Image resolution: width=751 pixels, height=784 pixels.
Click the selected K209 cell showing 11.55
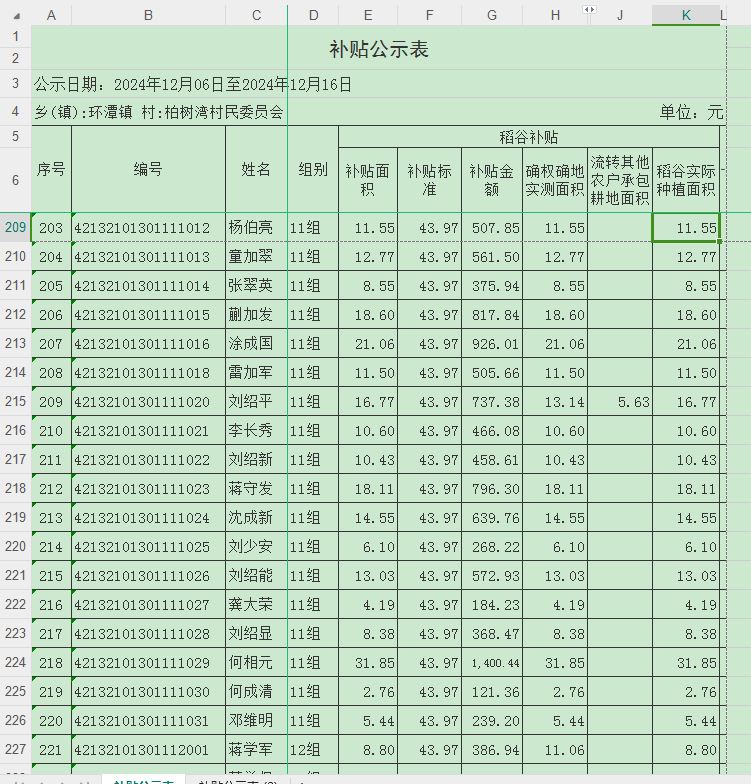[x=686, y=228]
